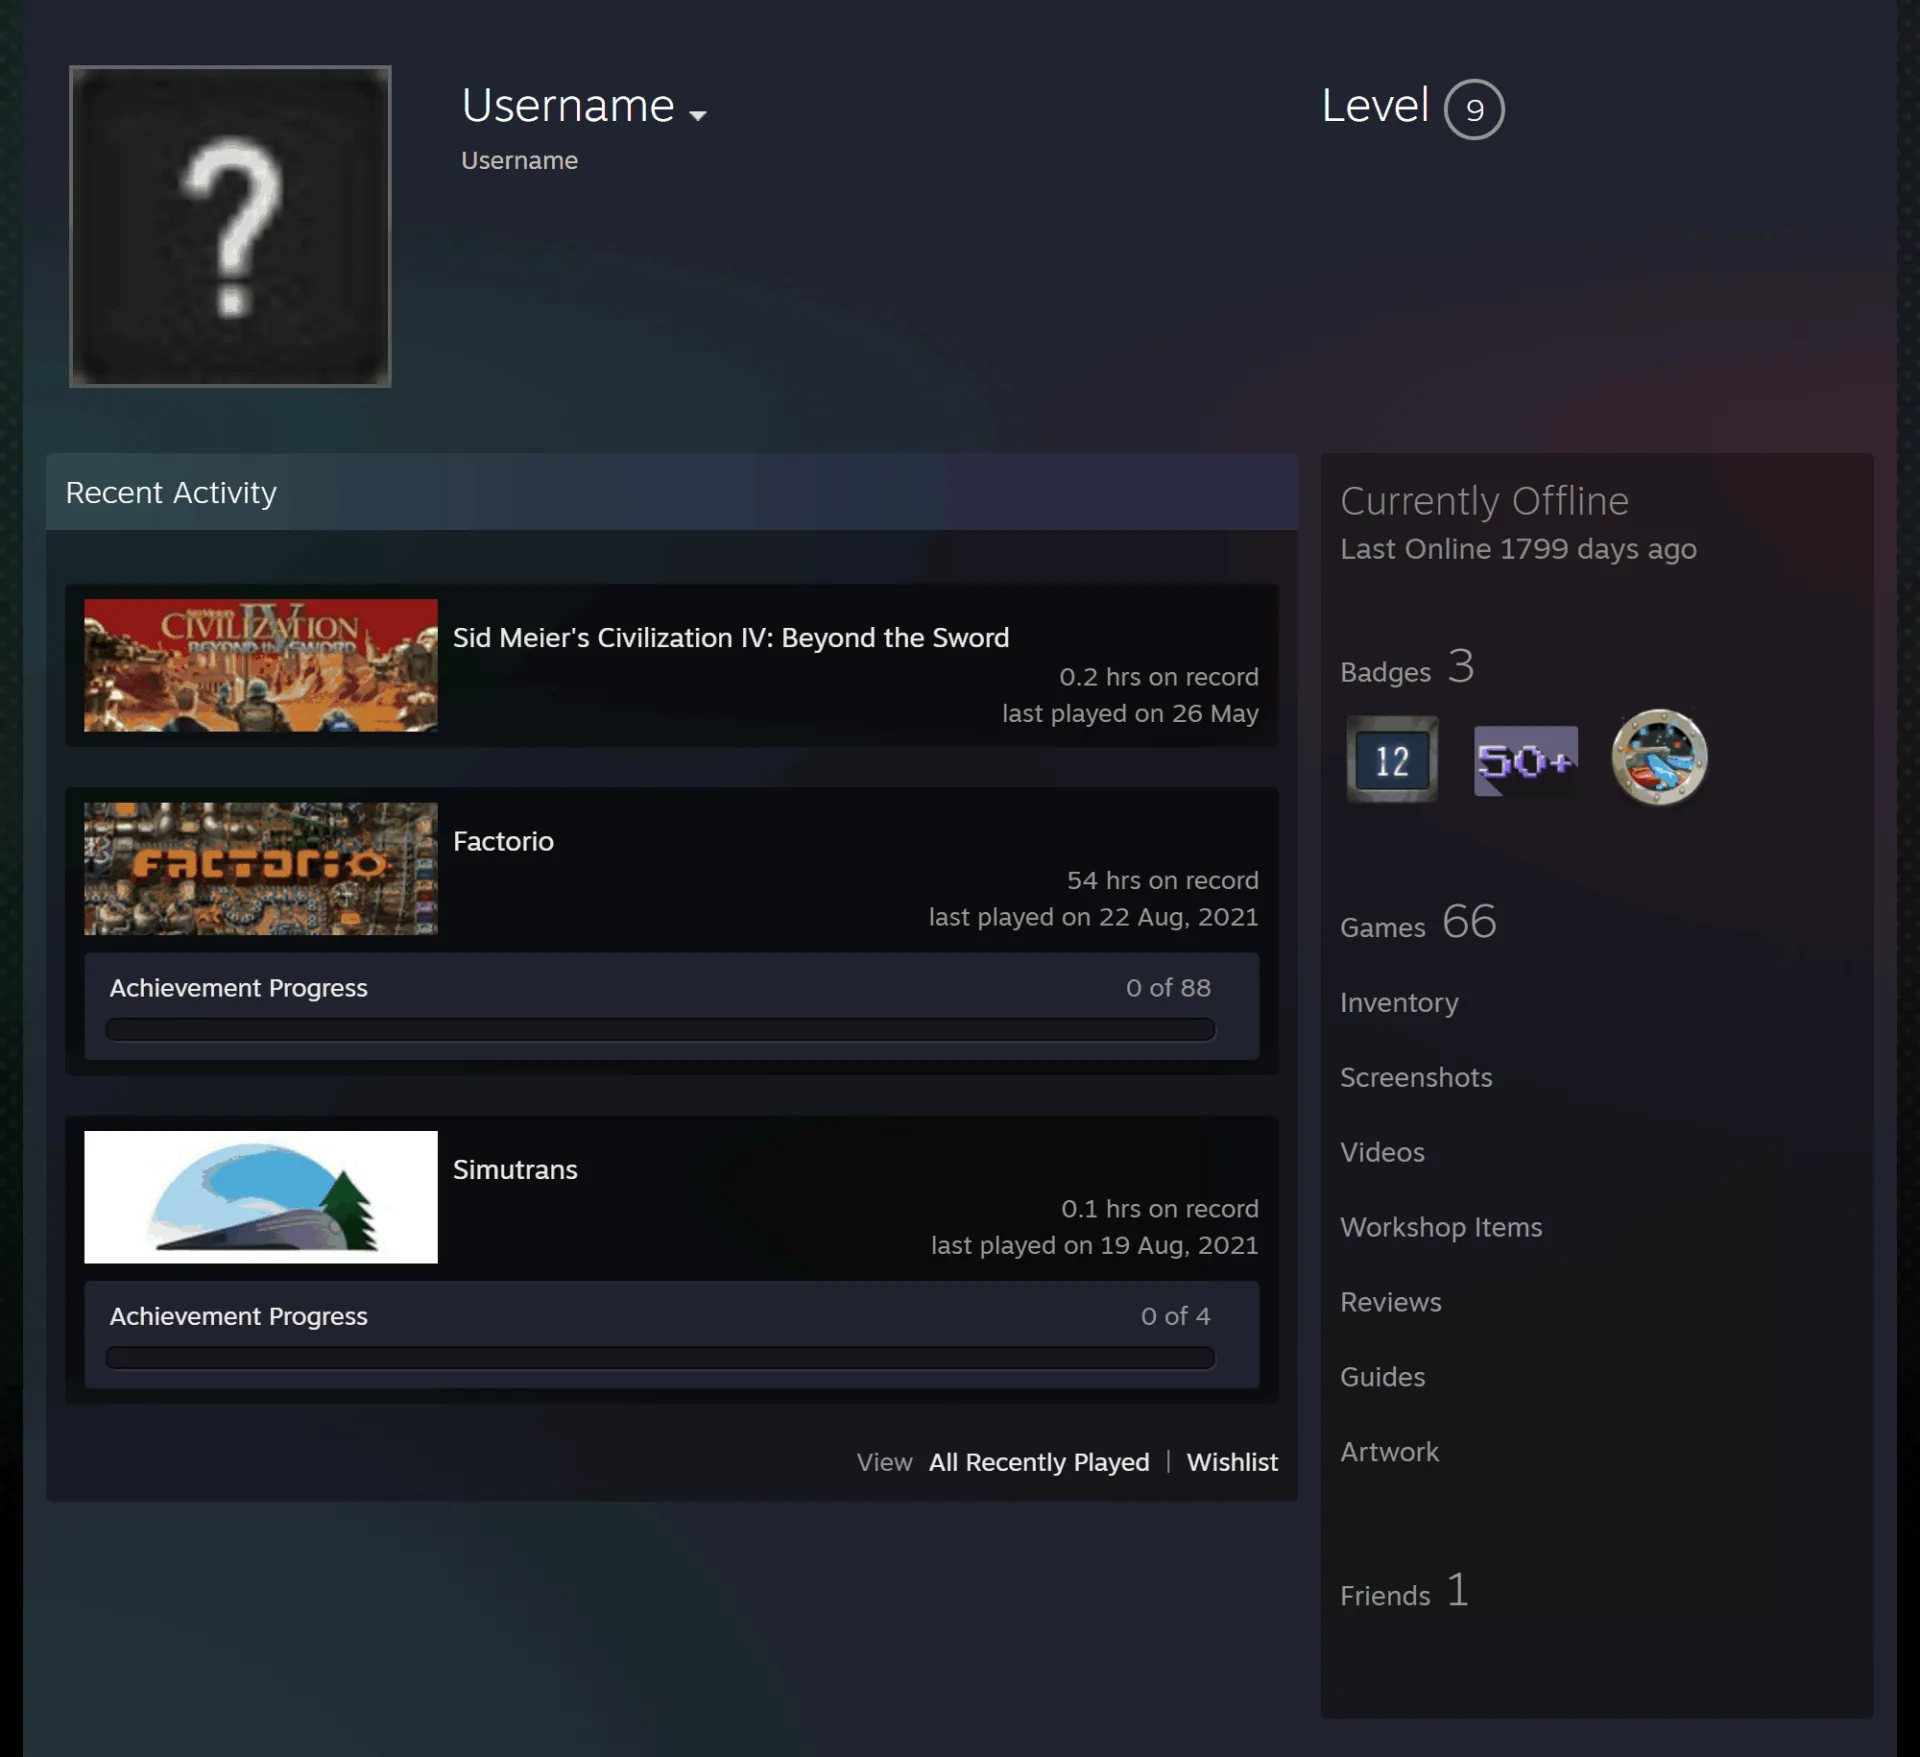This screenshot has height=1757, width=1920.
Task: Open the Inventory link
Action: pyautogui.click(x=1399, y=1003)
